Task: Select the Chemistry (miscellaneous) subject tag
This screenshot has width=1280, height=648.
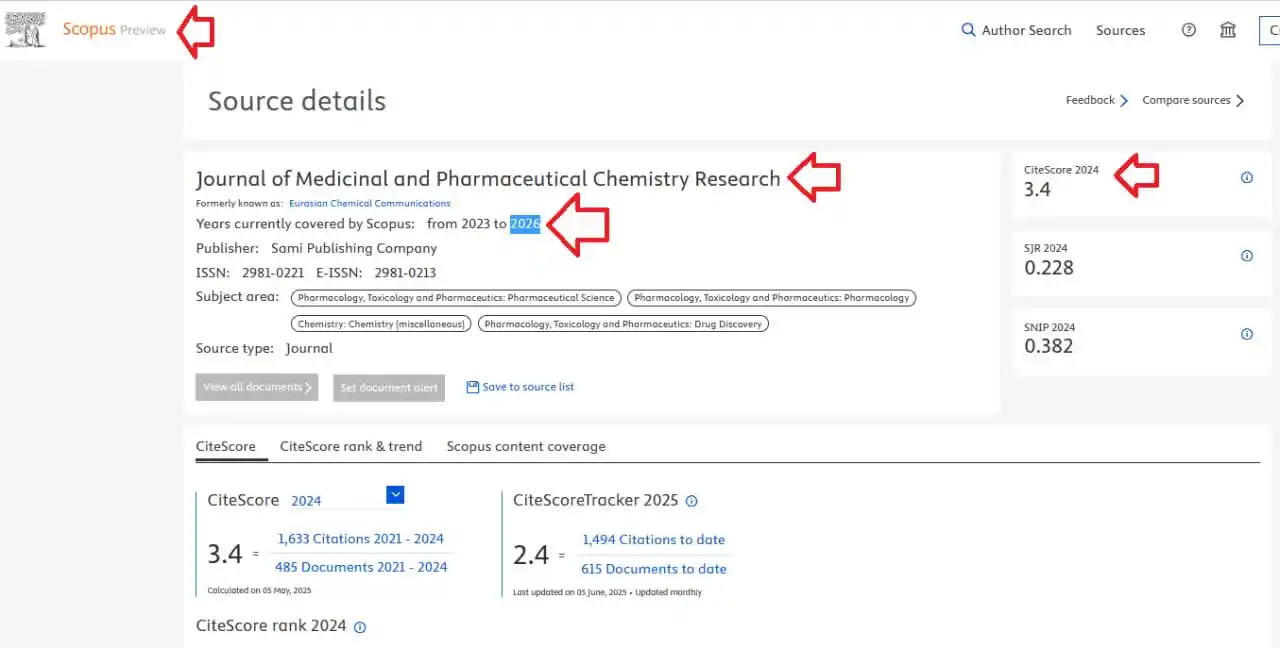Action: (381, 323)
